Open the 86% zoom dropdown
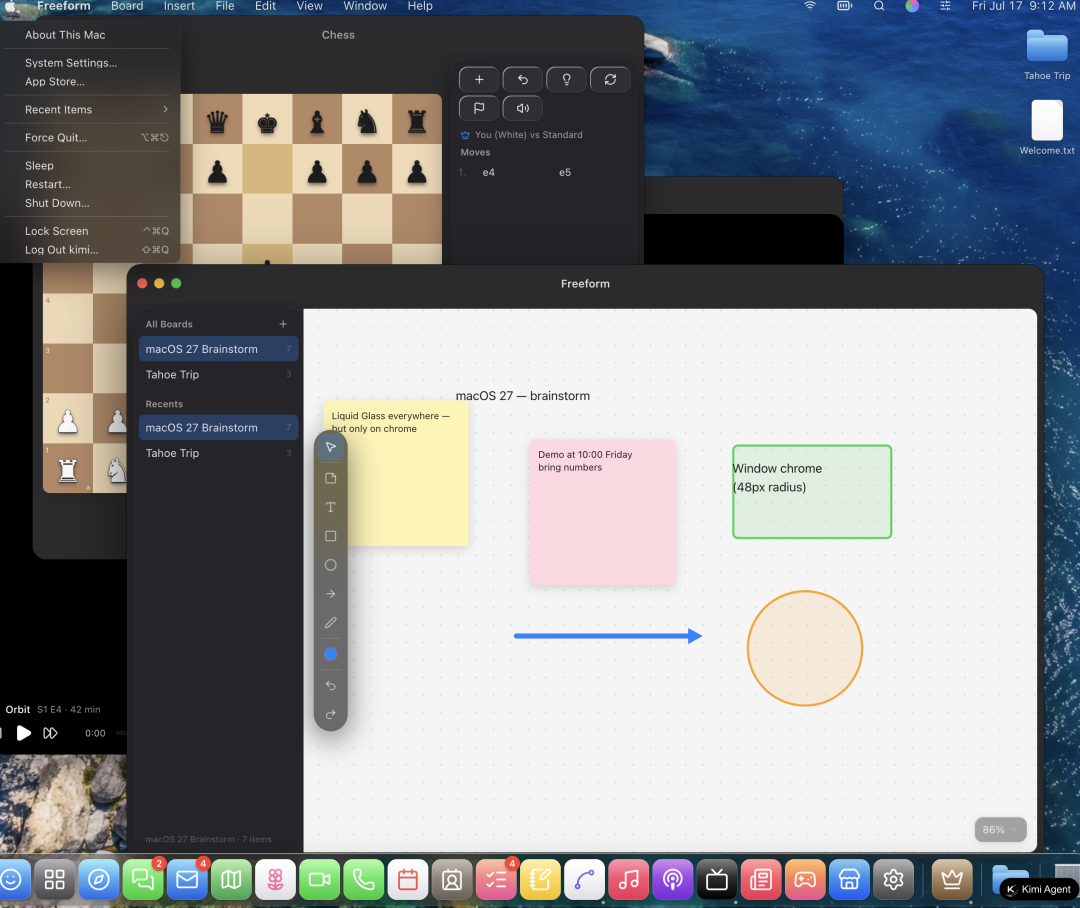Viewport: 1080px width, 908px height. [1000, 829]
